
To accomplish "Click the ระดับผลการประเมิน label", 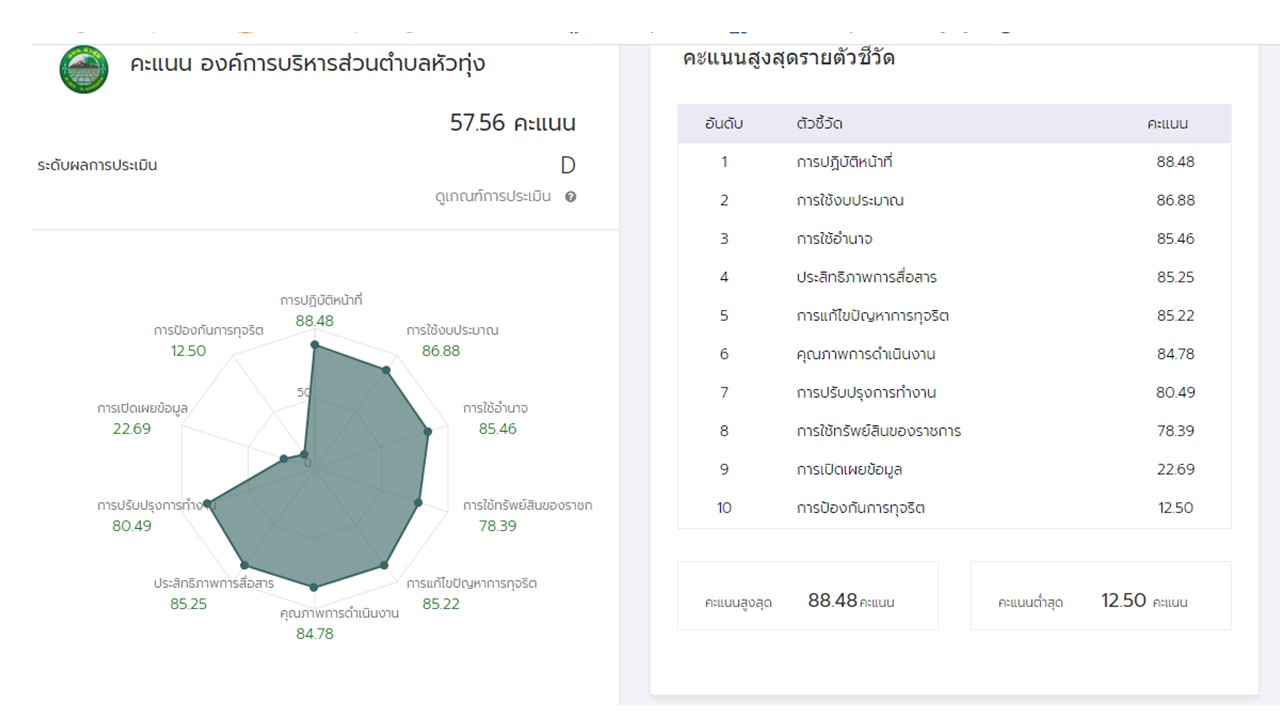I will pos(97,166).
